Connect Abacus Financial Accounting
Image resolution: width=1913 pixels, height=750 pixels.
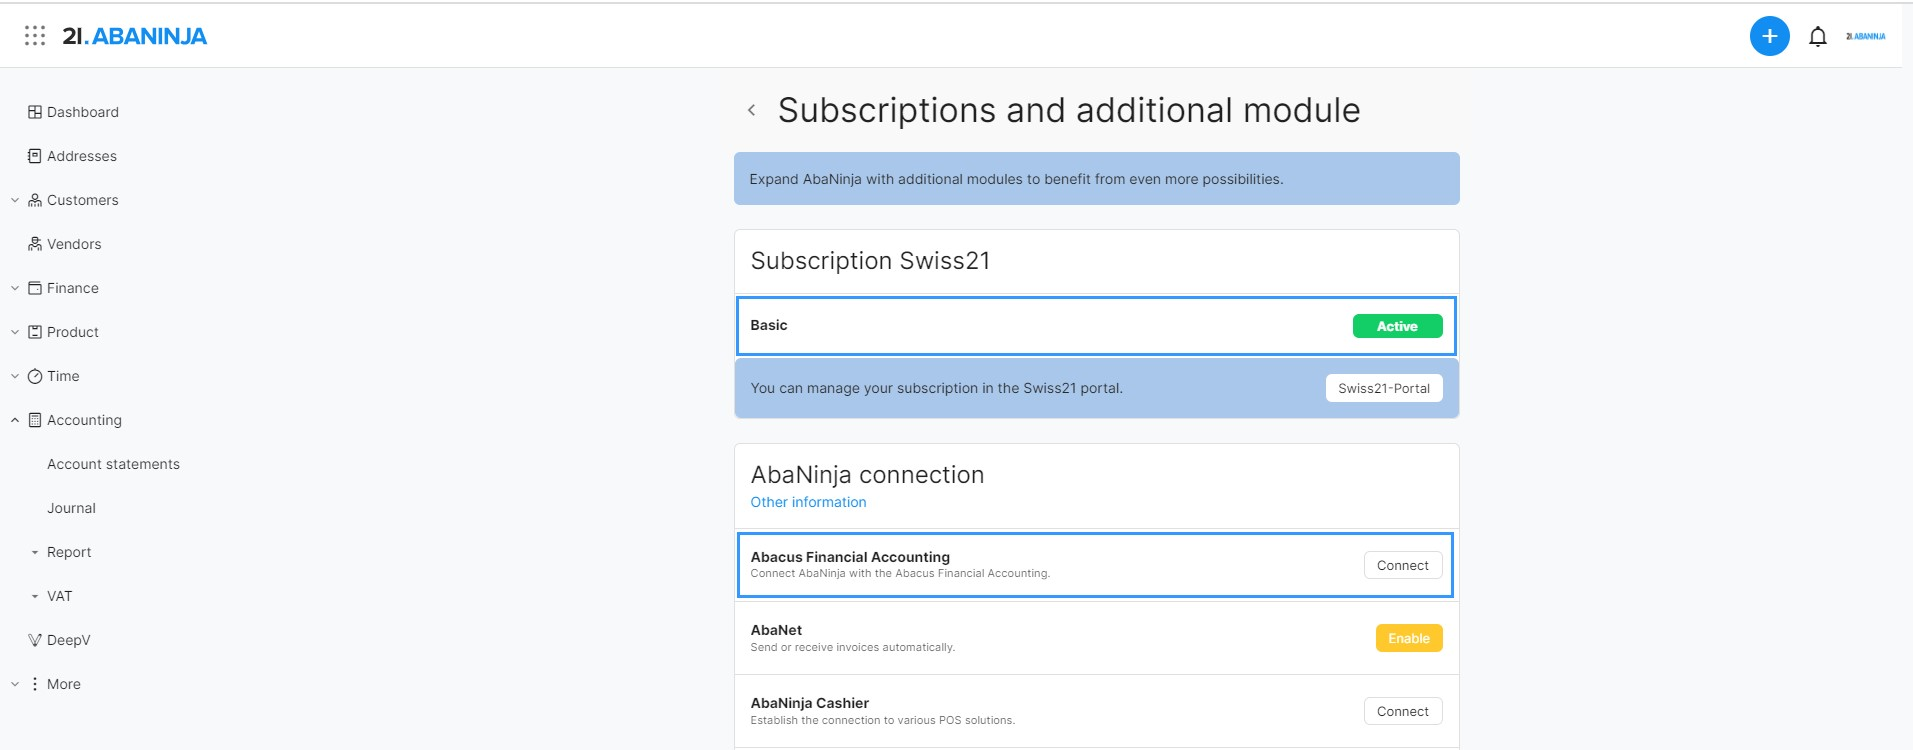click(1403, 565)
